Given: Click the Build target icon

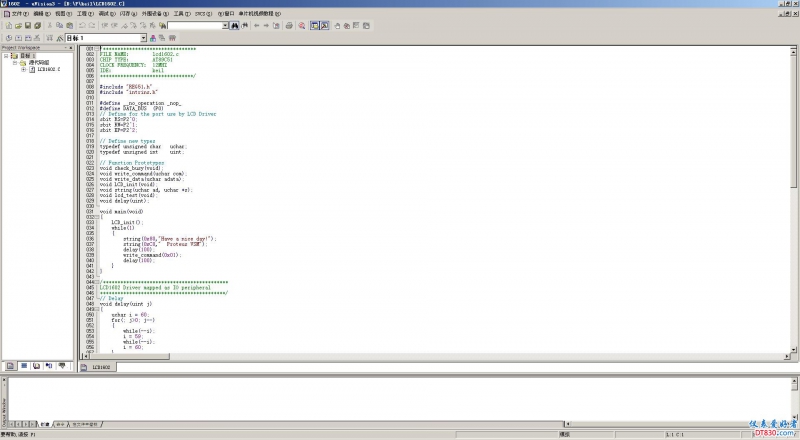Looking at the screenshot, I should [16, 37].
